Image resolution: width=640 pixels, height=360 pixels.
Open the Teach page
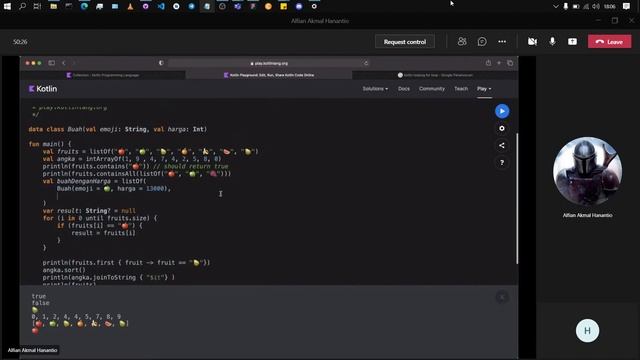pos(461,89)
